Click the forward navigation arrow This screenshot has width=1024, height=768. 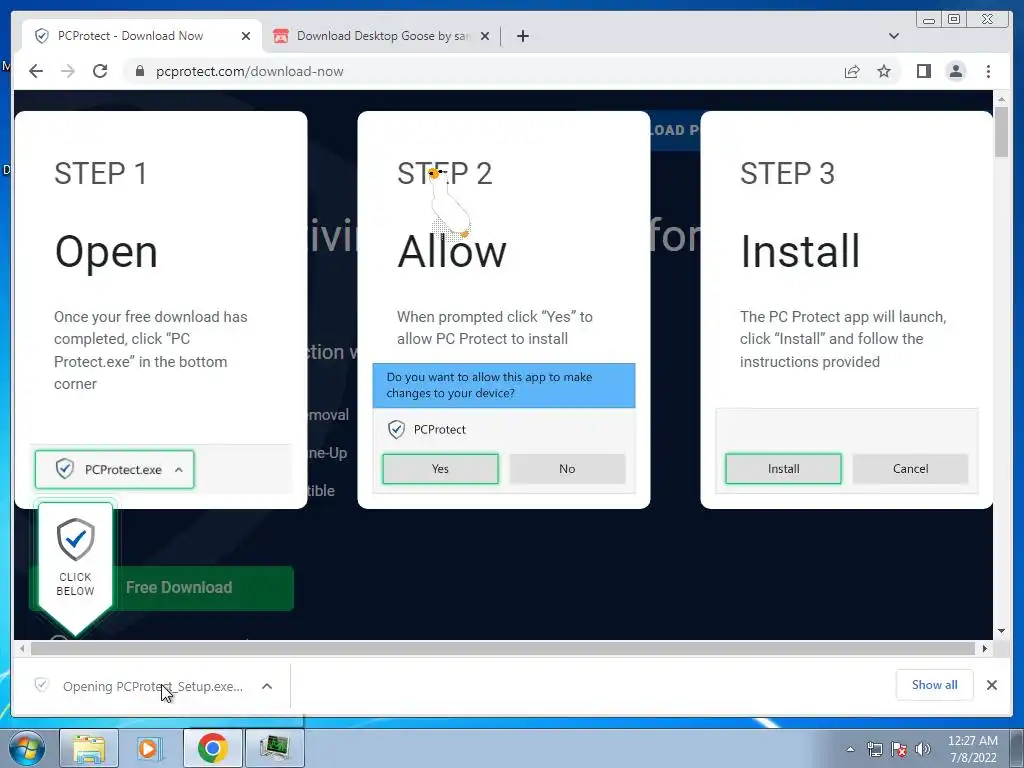(68, 71)
